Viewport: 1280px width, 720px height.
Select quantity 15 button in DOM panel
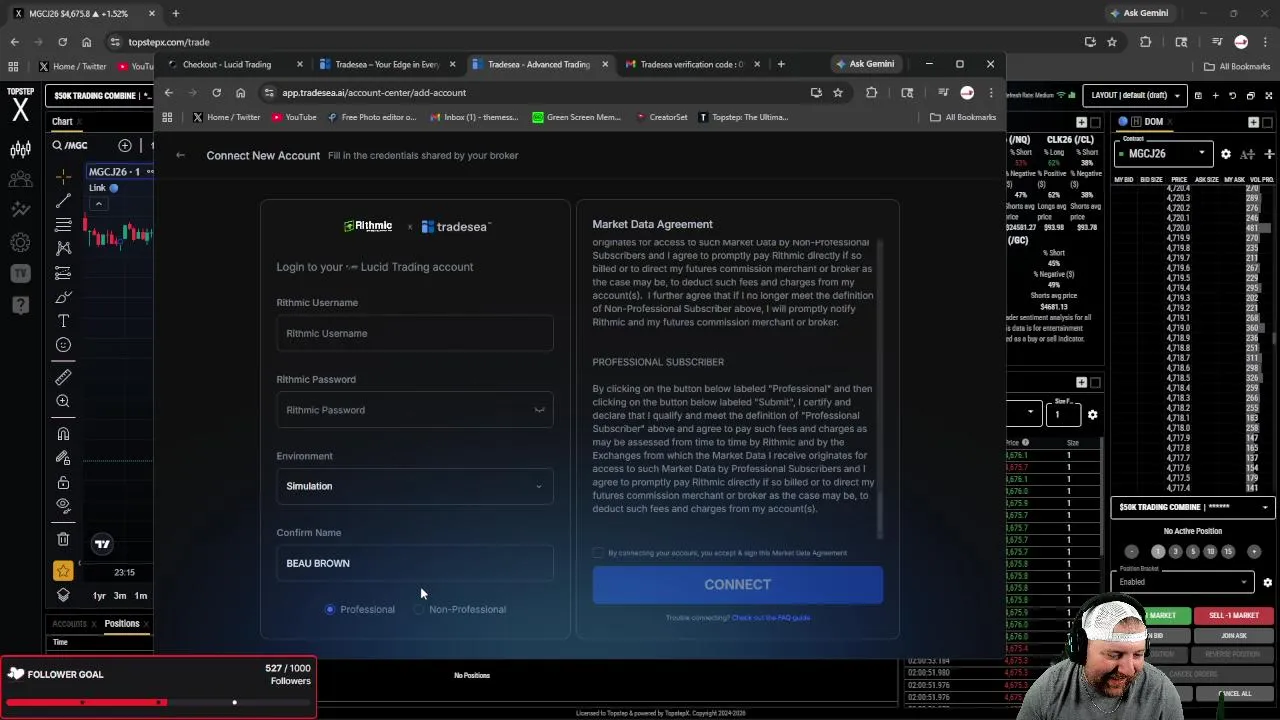coord(1228,551)
